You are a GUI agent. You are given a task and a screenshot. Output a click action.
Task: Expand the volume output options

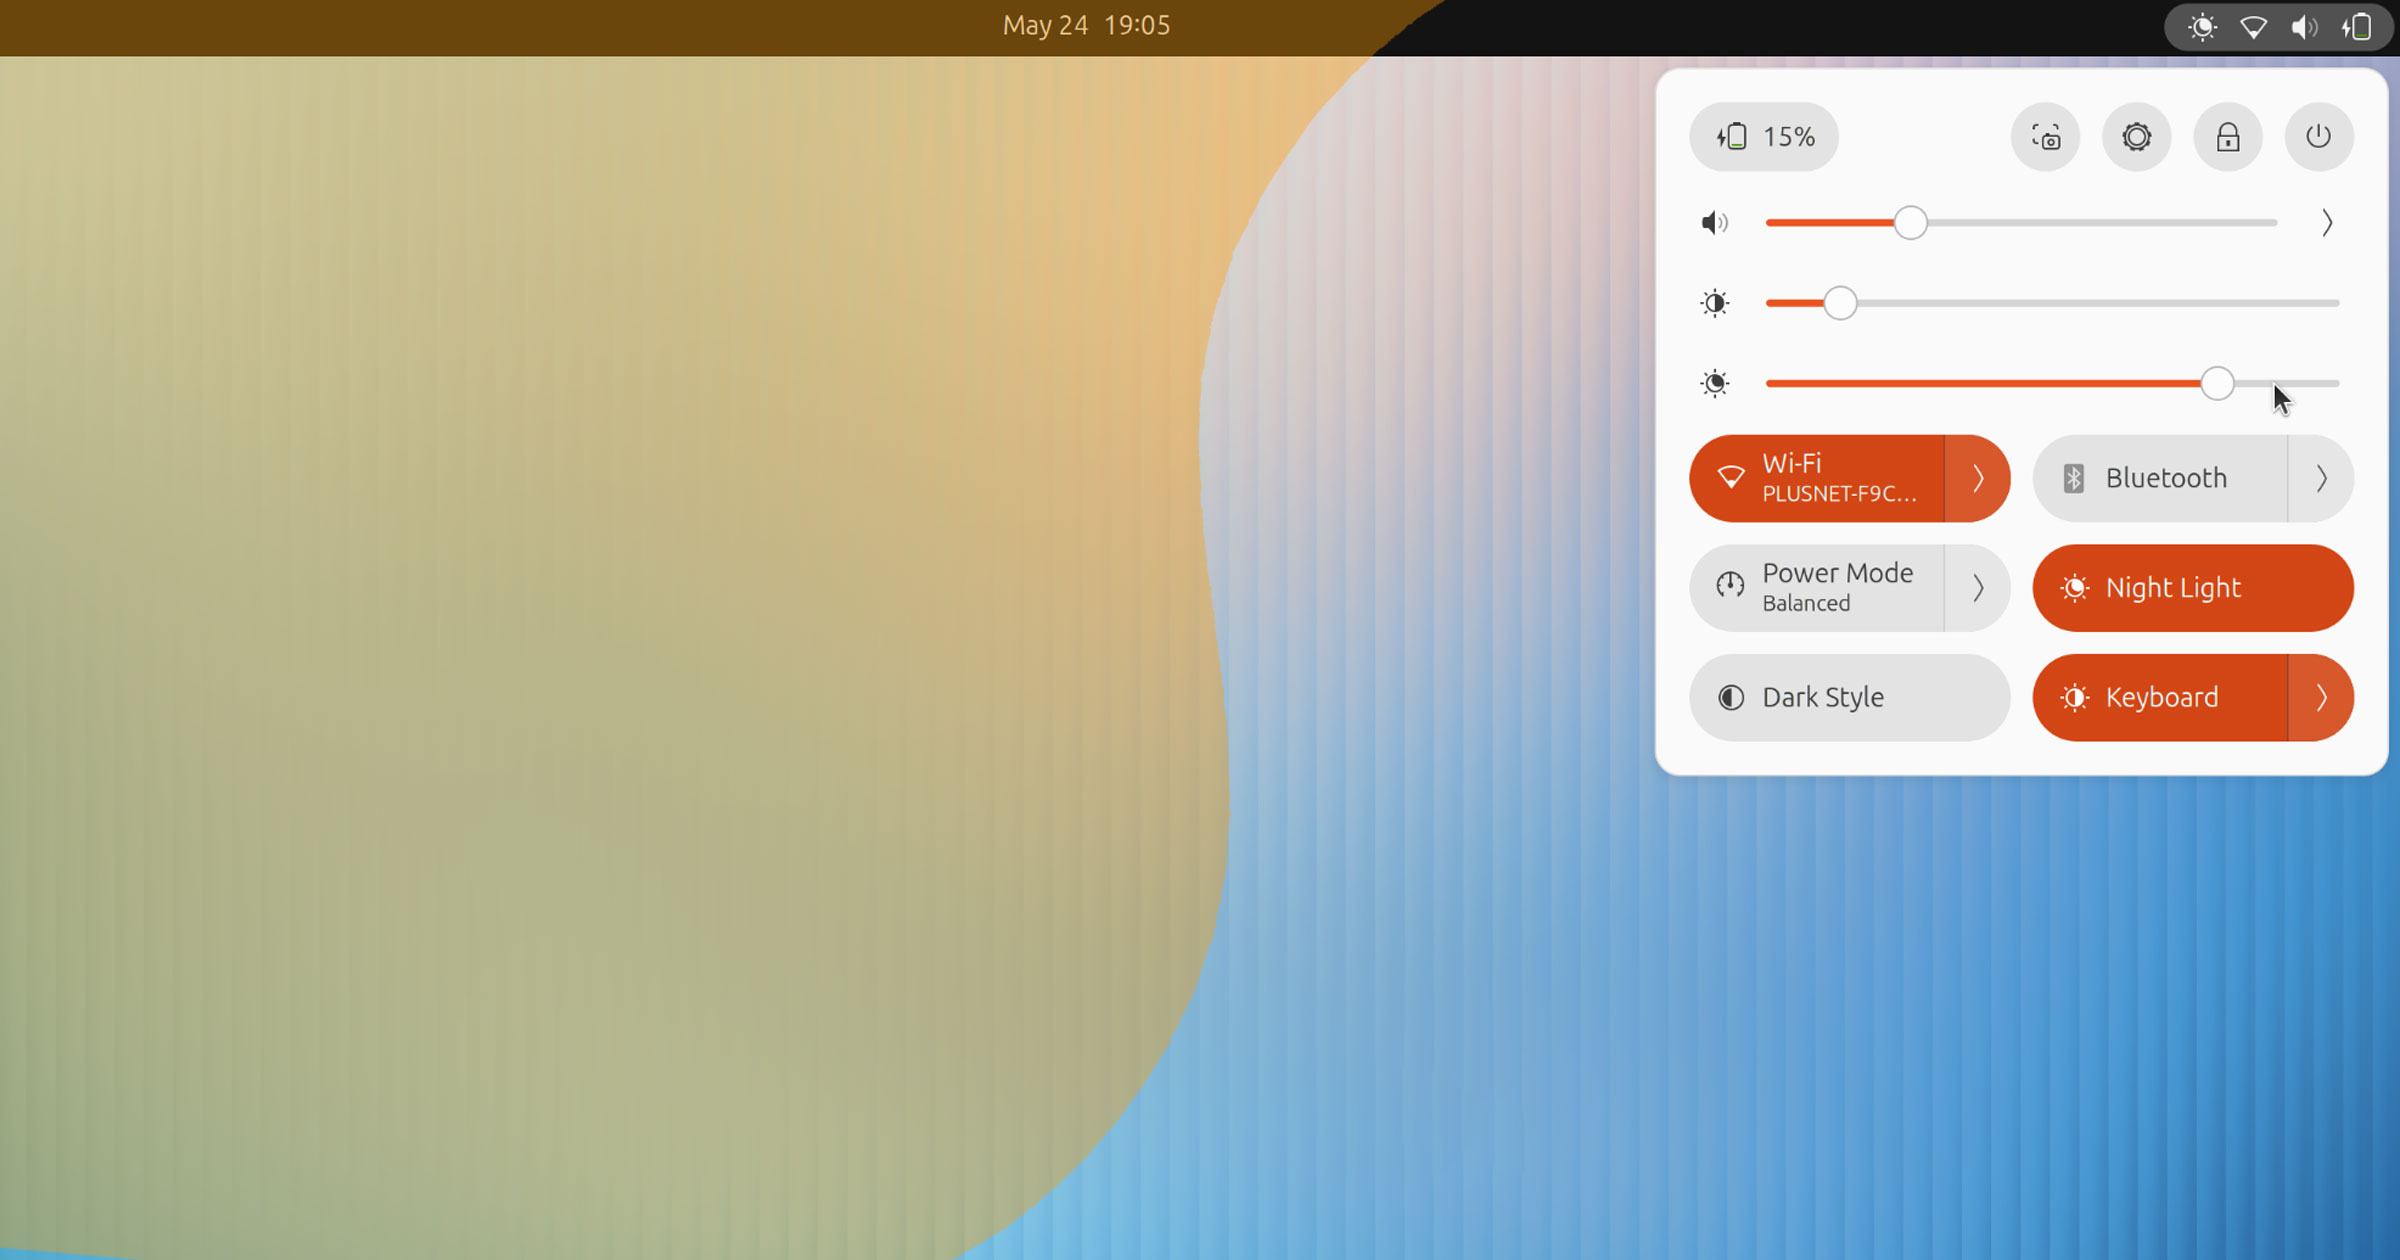pos(2328,223)
